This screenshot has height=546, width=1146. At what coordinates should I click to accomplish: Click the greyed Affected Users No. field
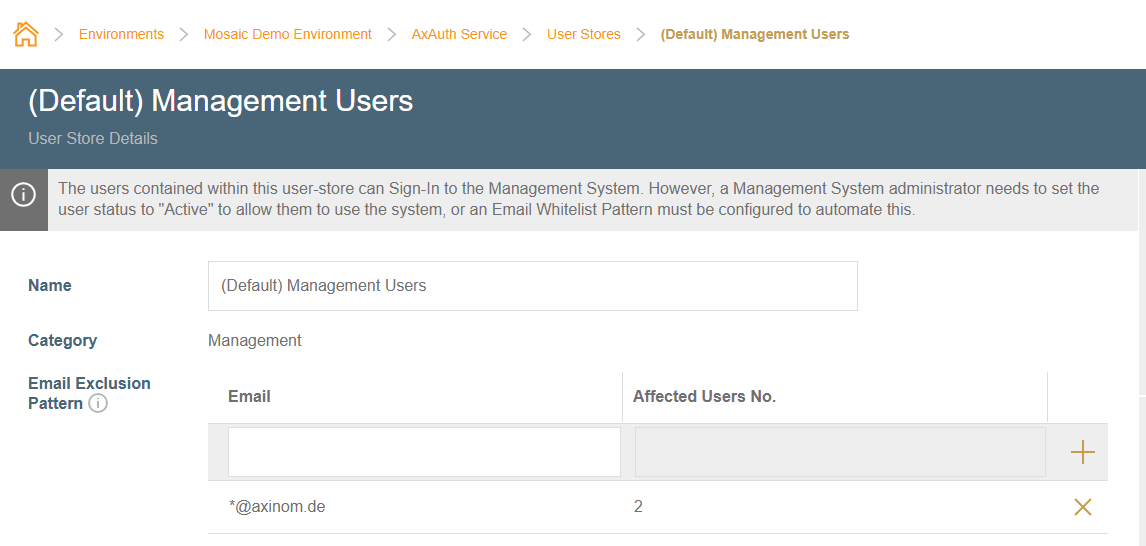click(x=839, y=452)
